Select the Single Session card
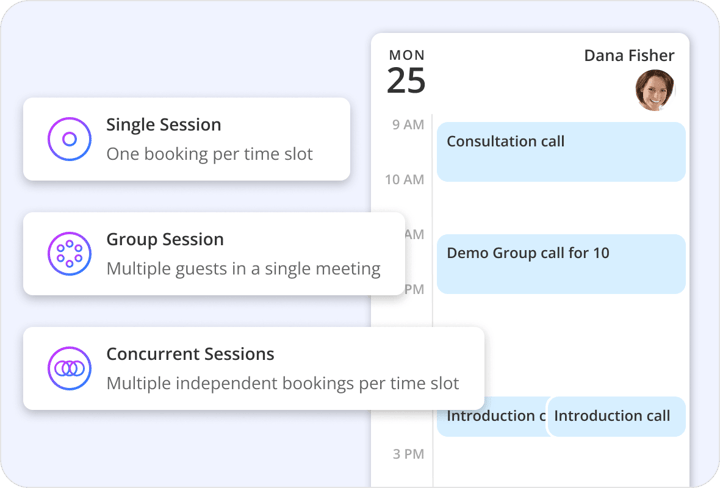 (186, 139)
